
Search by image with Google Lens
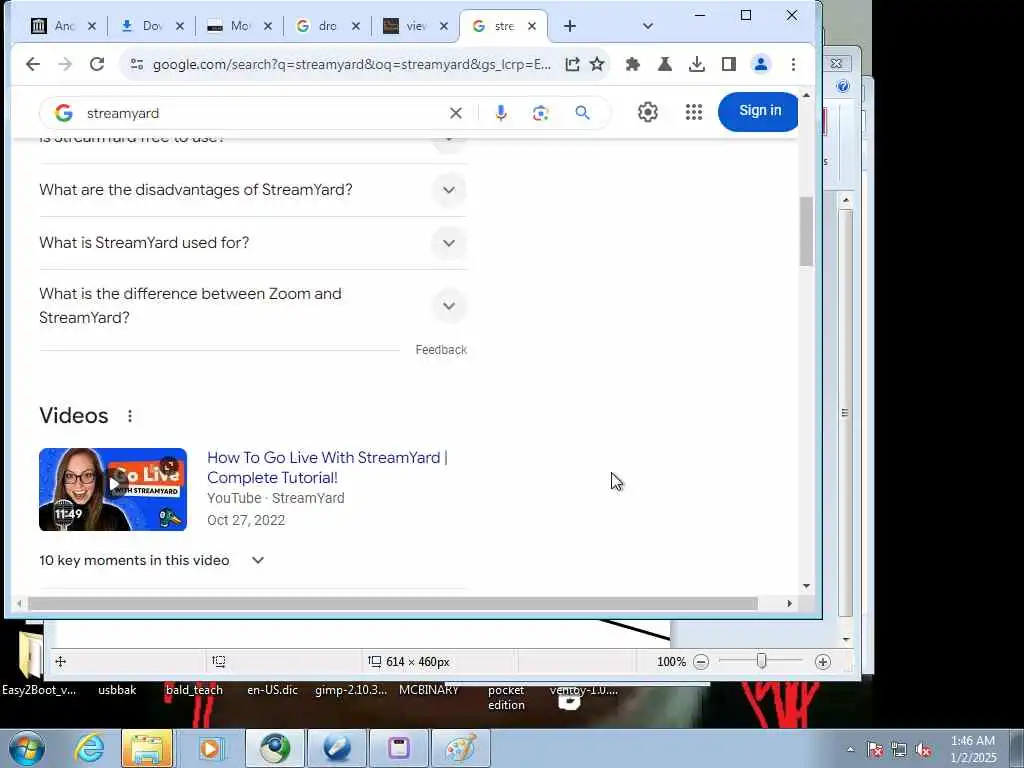point(540,113)
